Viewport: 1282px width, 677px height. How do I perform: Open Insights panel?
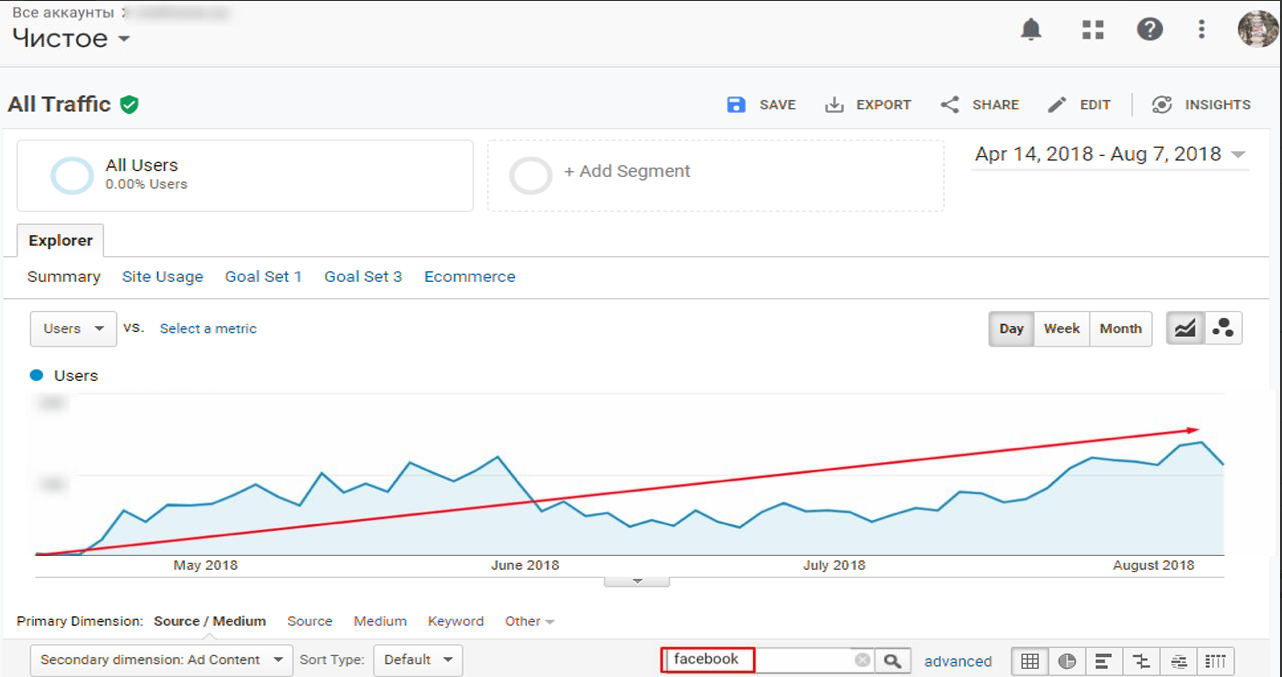pos(1201,105)
